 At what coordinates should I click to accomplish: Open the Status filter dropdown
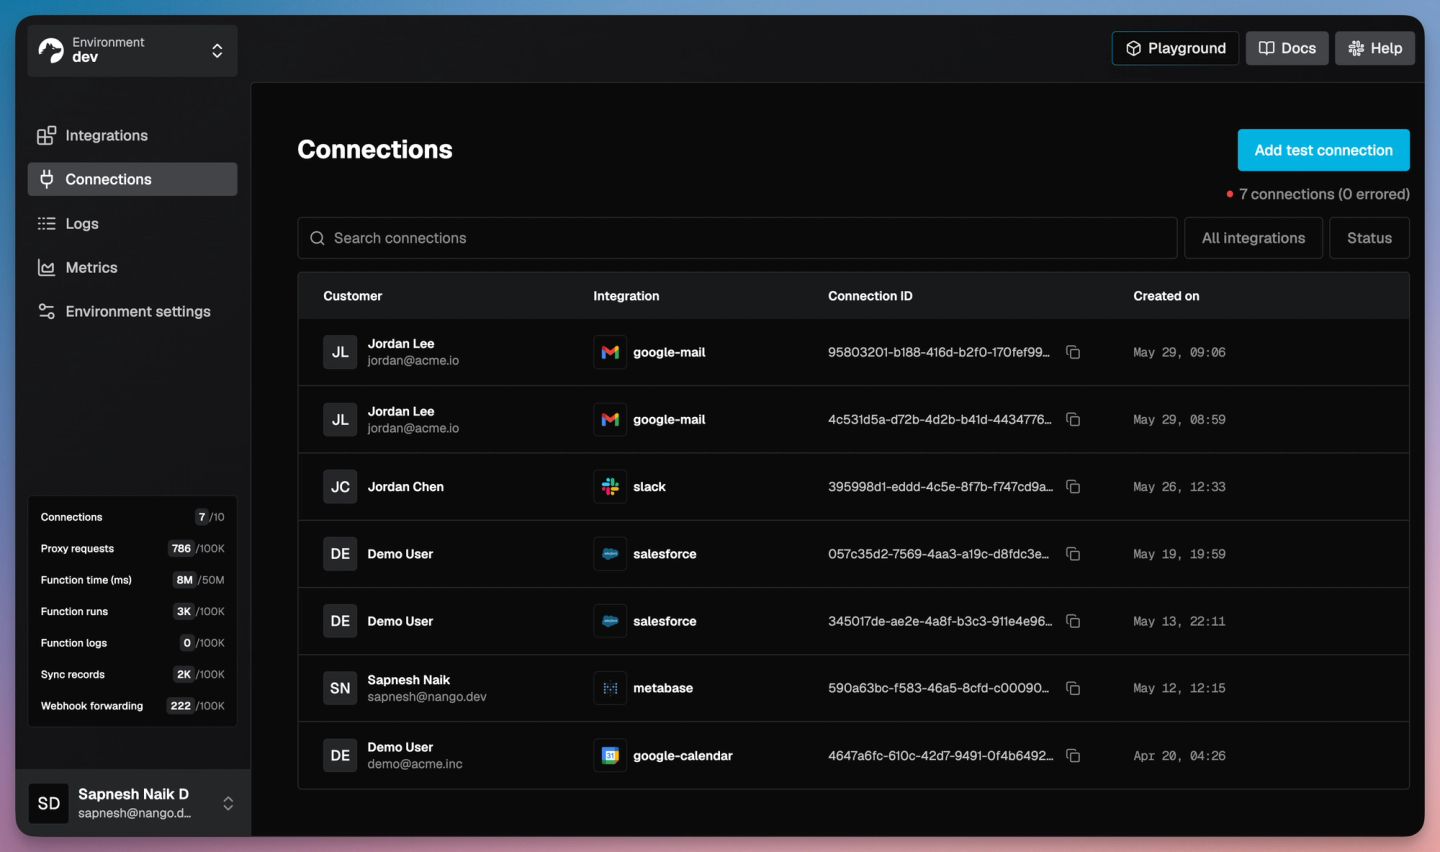[1369, 238]
